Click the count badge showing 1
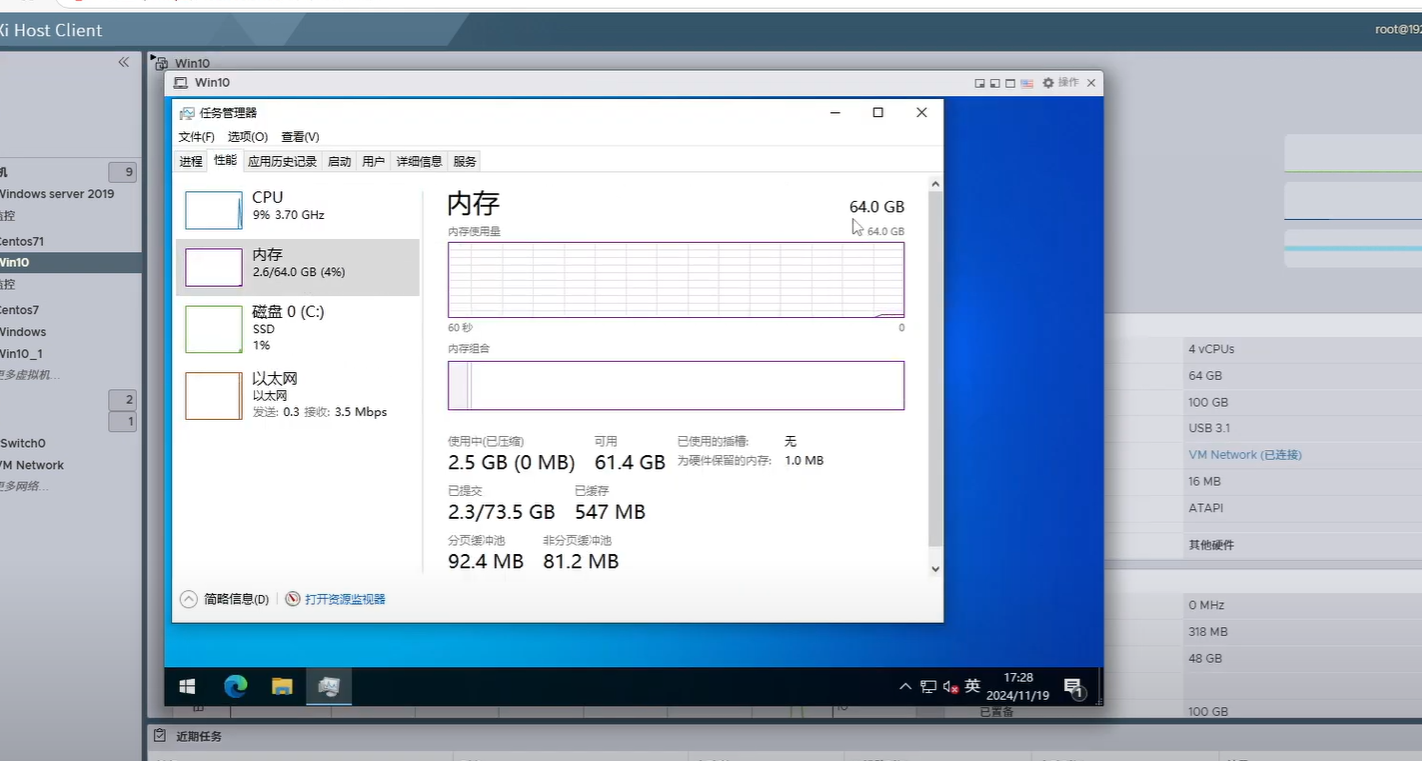Image resolution: width=1422 pixels, height=761 pixels. point(122,422)
